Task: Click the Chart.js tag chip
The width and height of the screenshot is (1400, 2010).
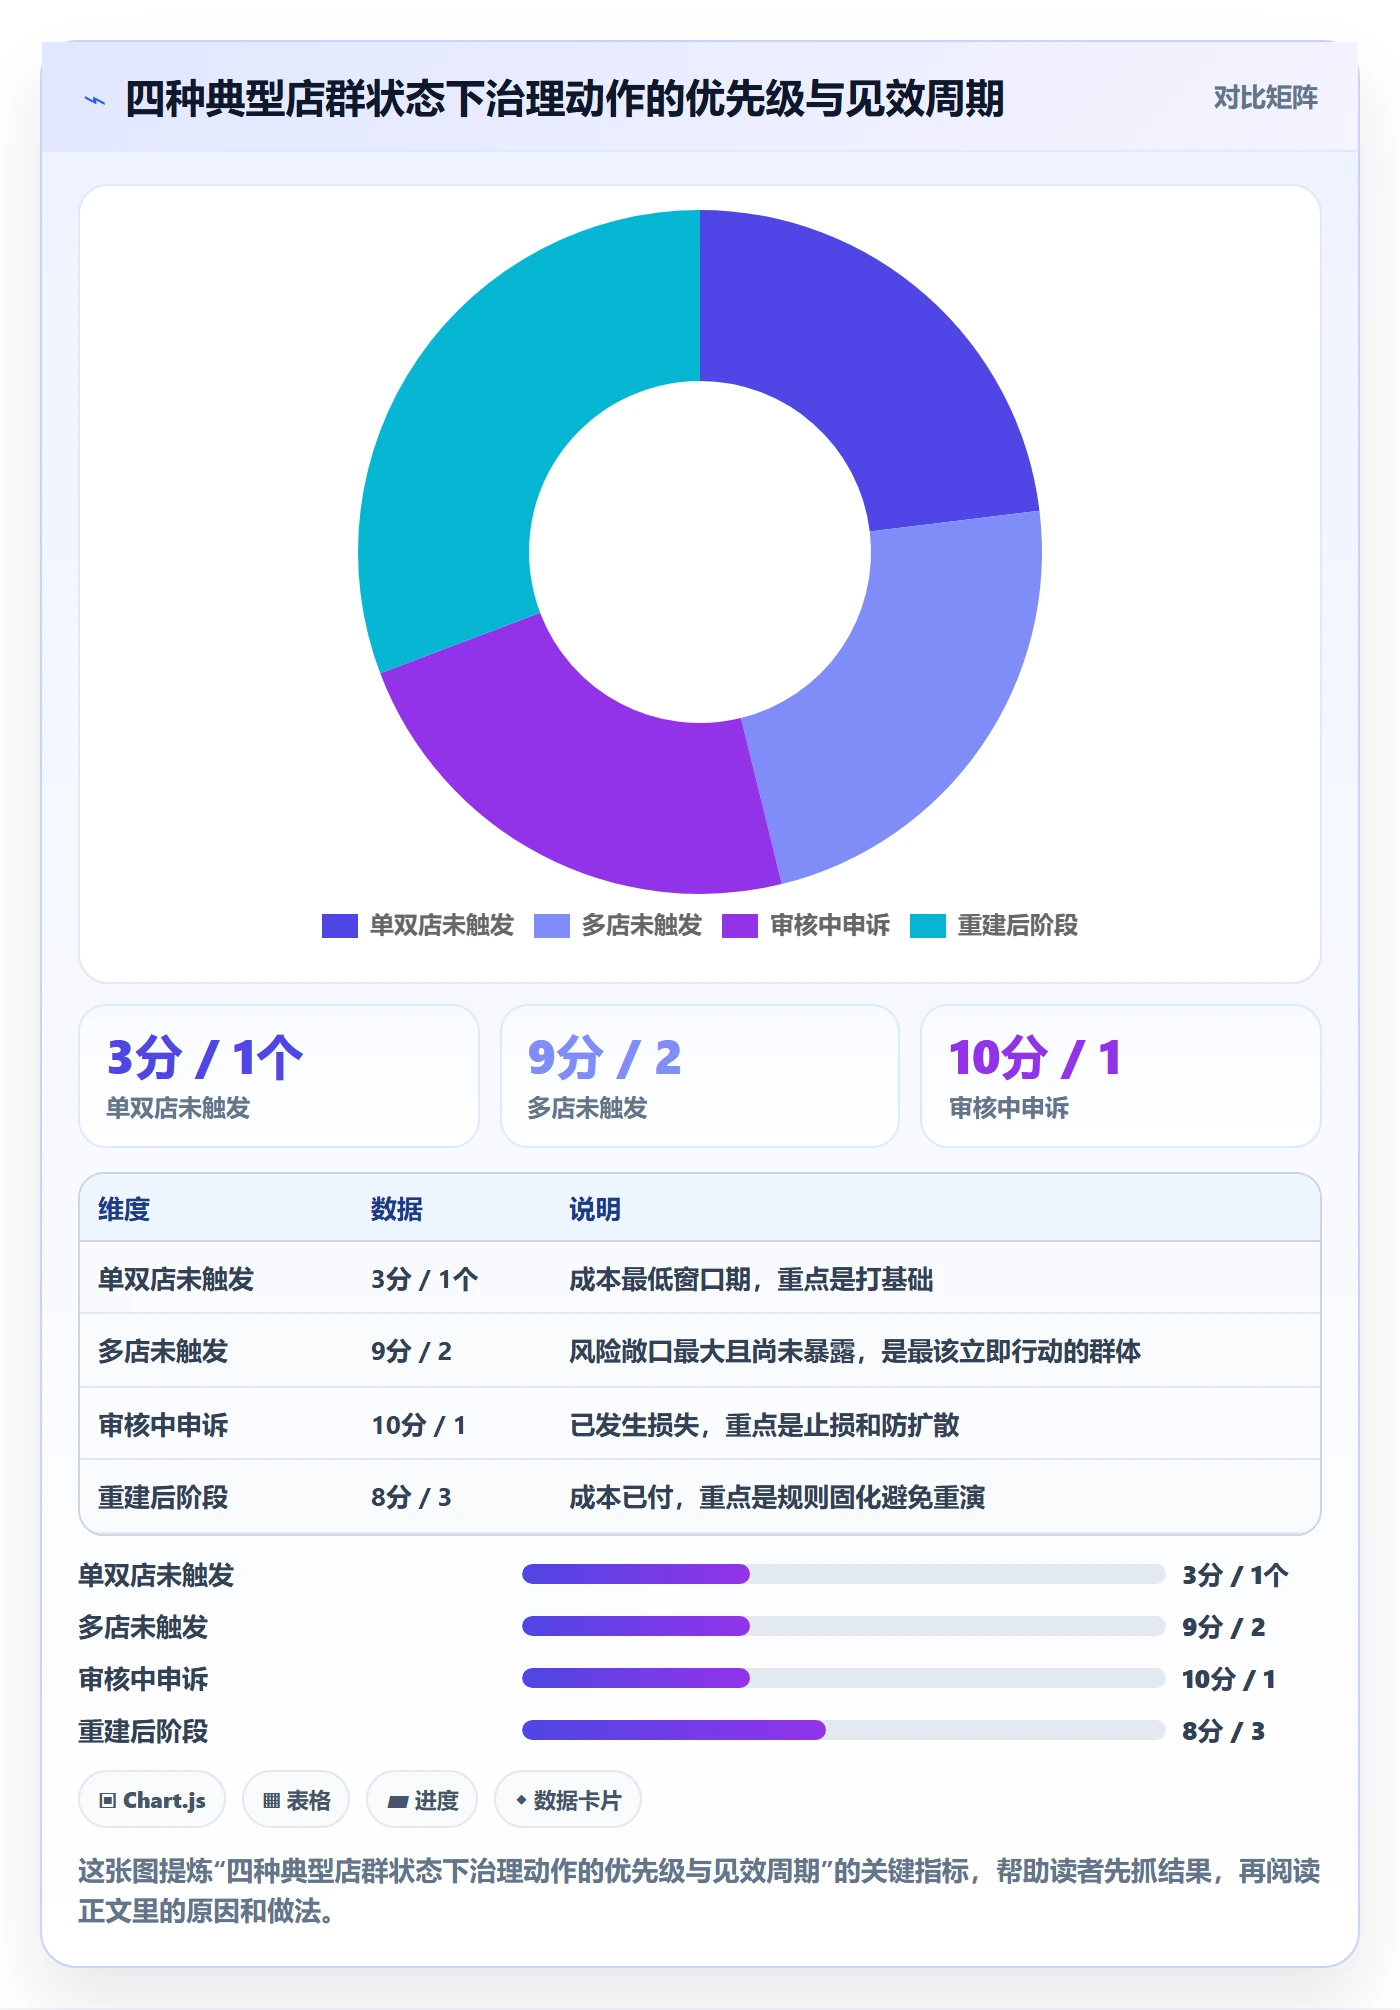Action: [x=152, y=1800]
